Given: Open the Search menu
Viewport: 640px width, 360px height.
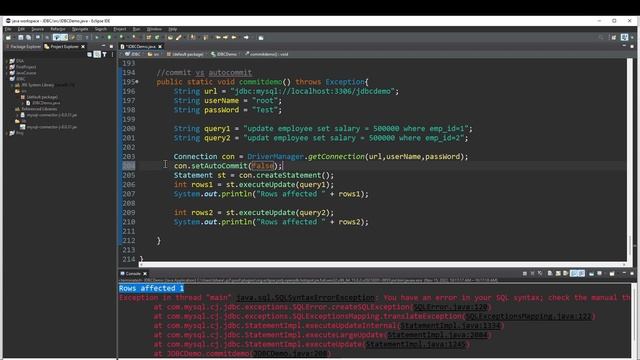Looking at the screenshot, I should 100,29.
